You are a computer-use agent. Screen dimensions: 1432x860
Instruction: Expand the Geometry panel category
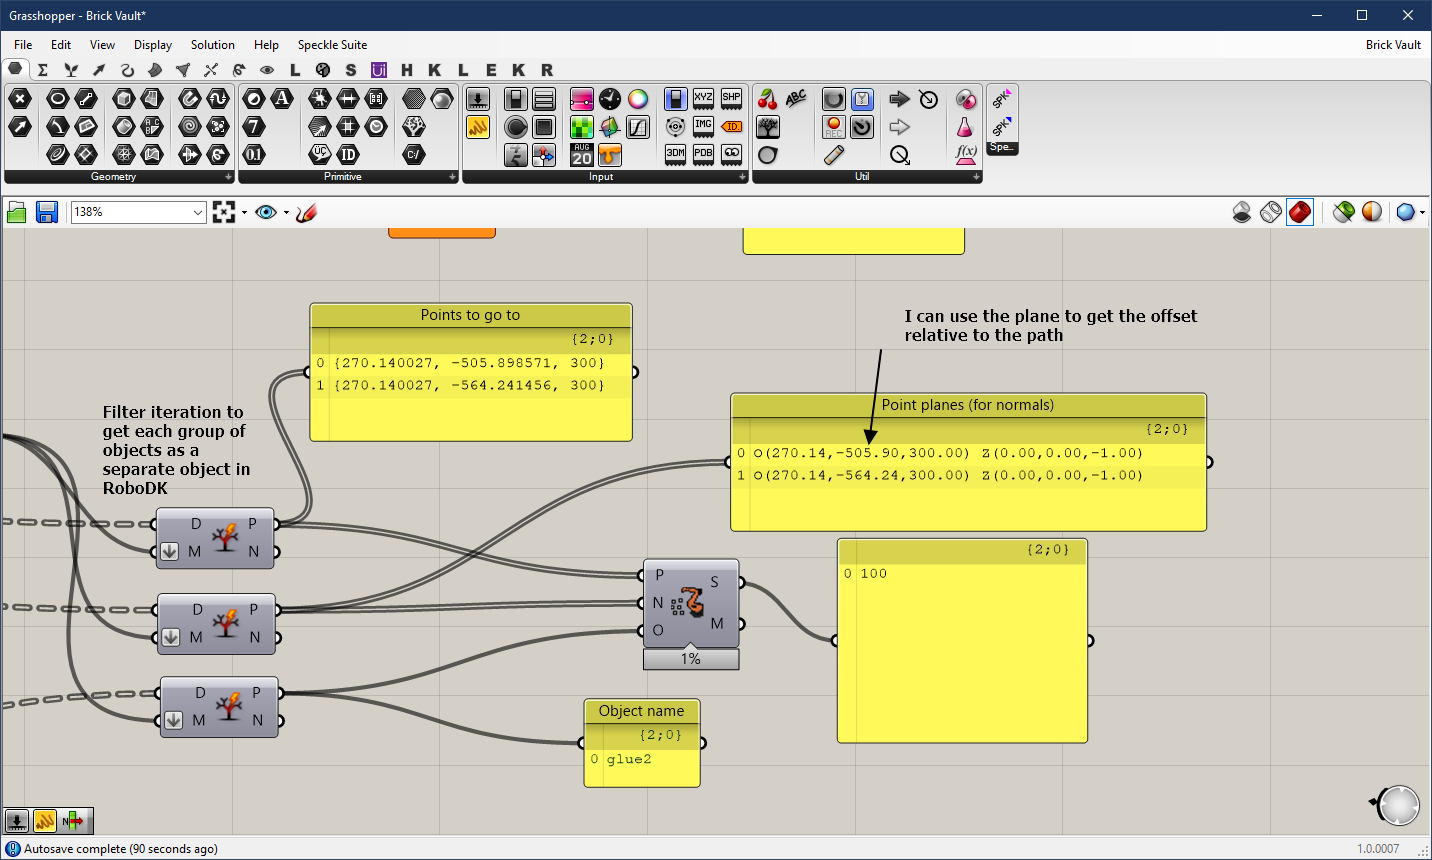[x=228, y=177]
